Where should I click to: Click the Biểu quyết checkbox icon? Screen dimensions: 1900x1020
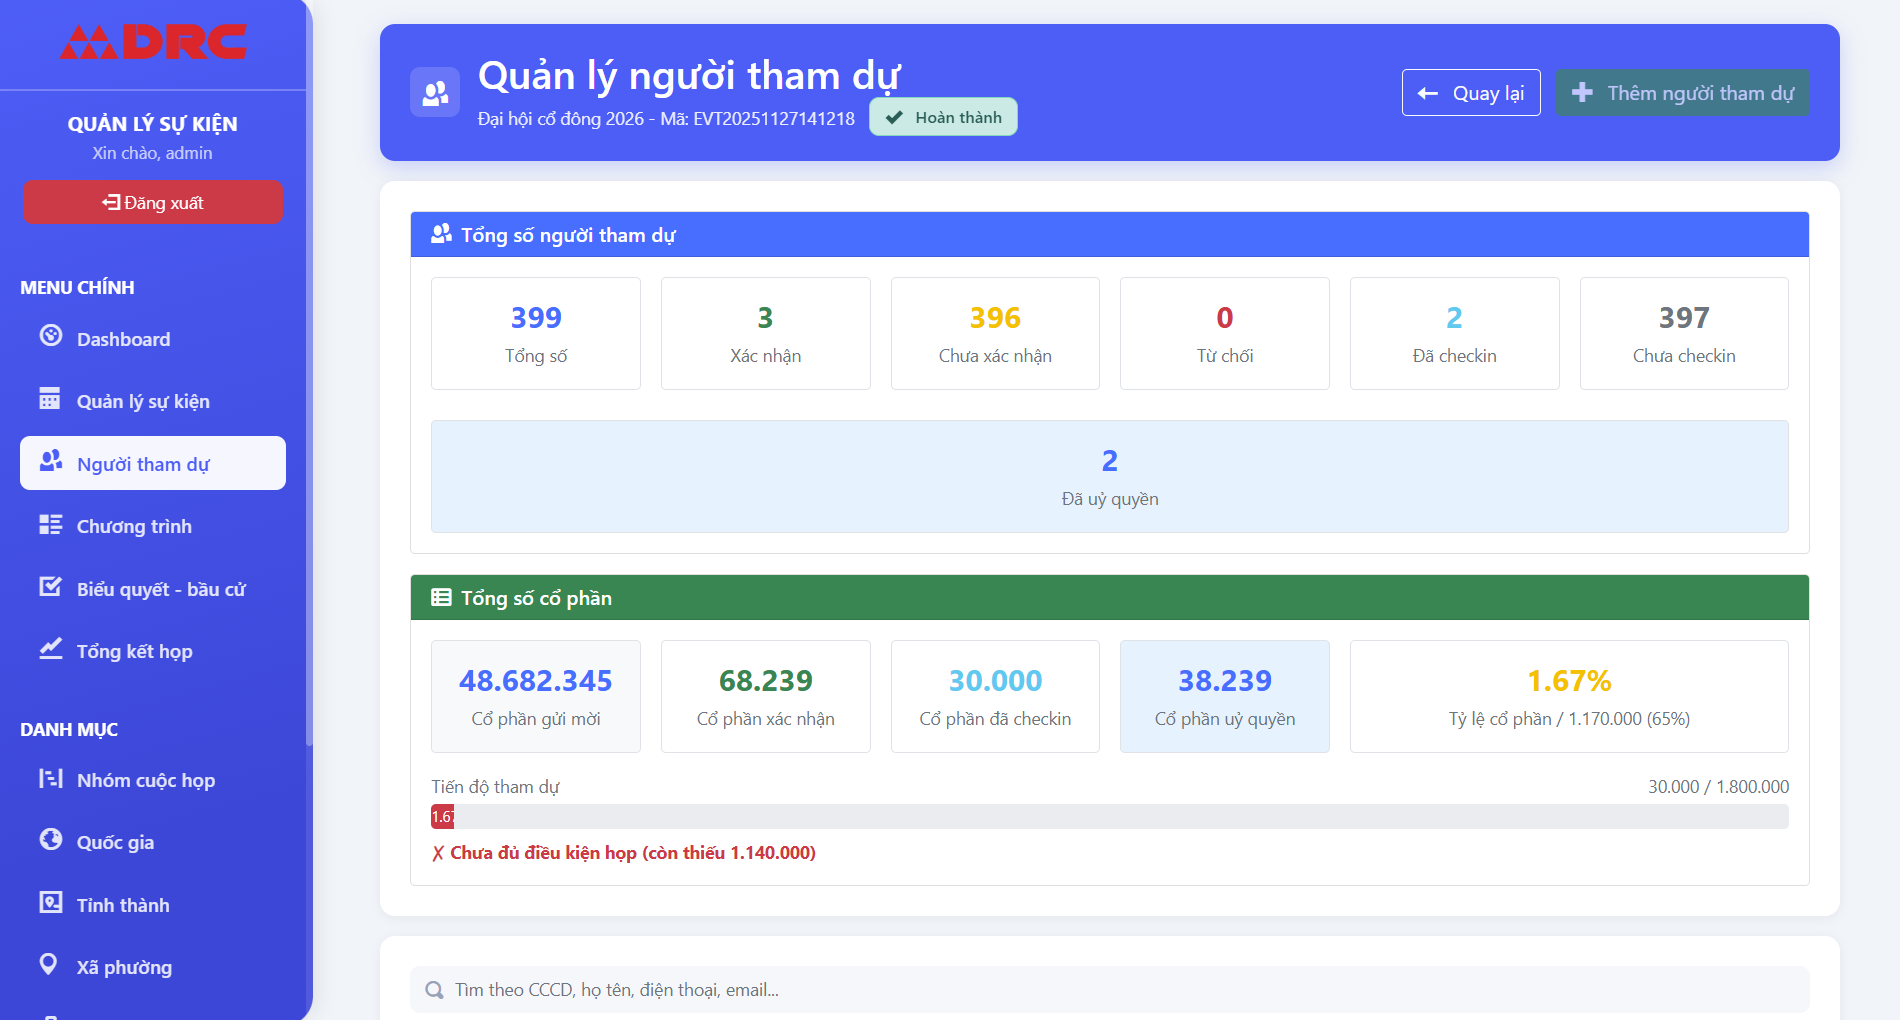coord(50,587)
